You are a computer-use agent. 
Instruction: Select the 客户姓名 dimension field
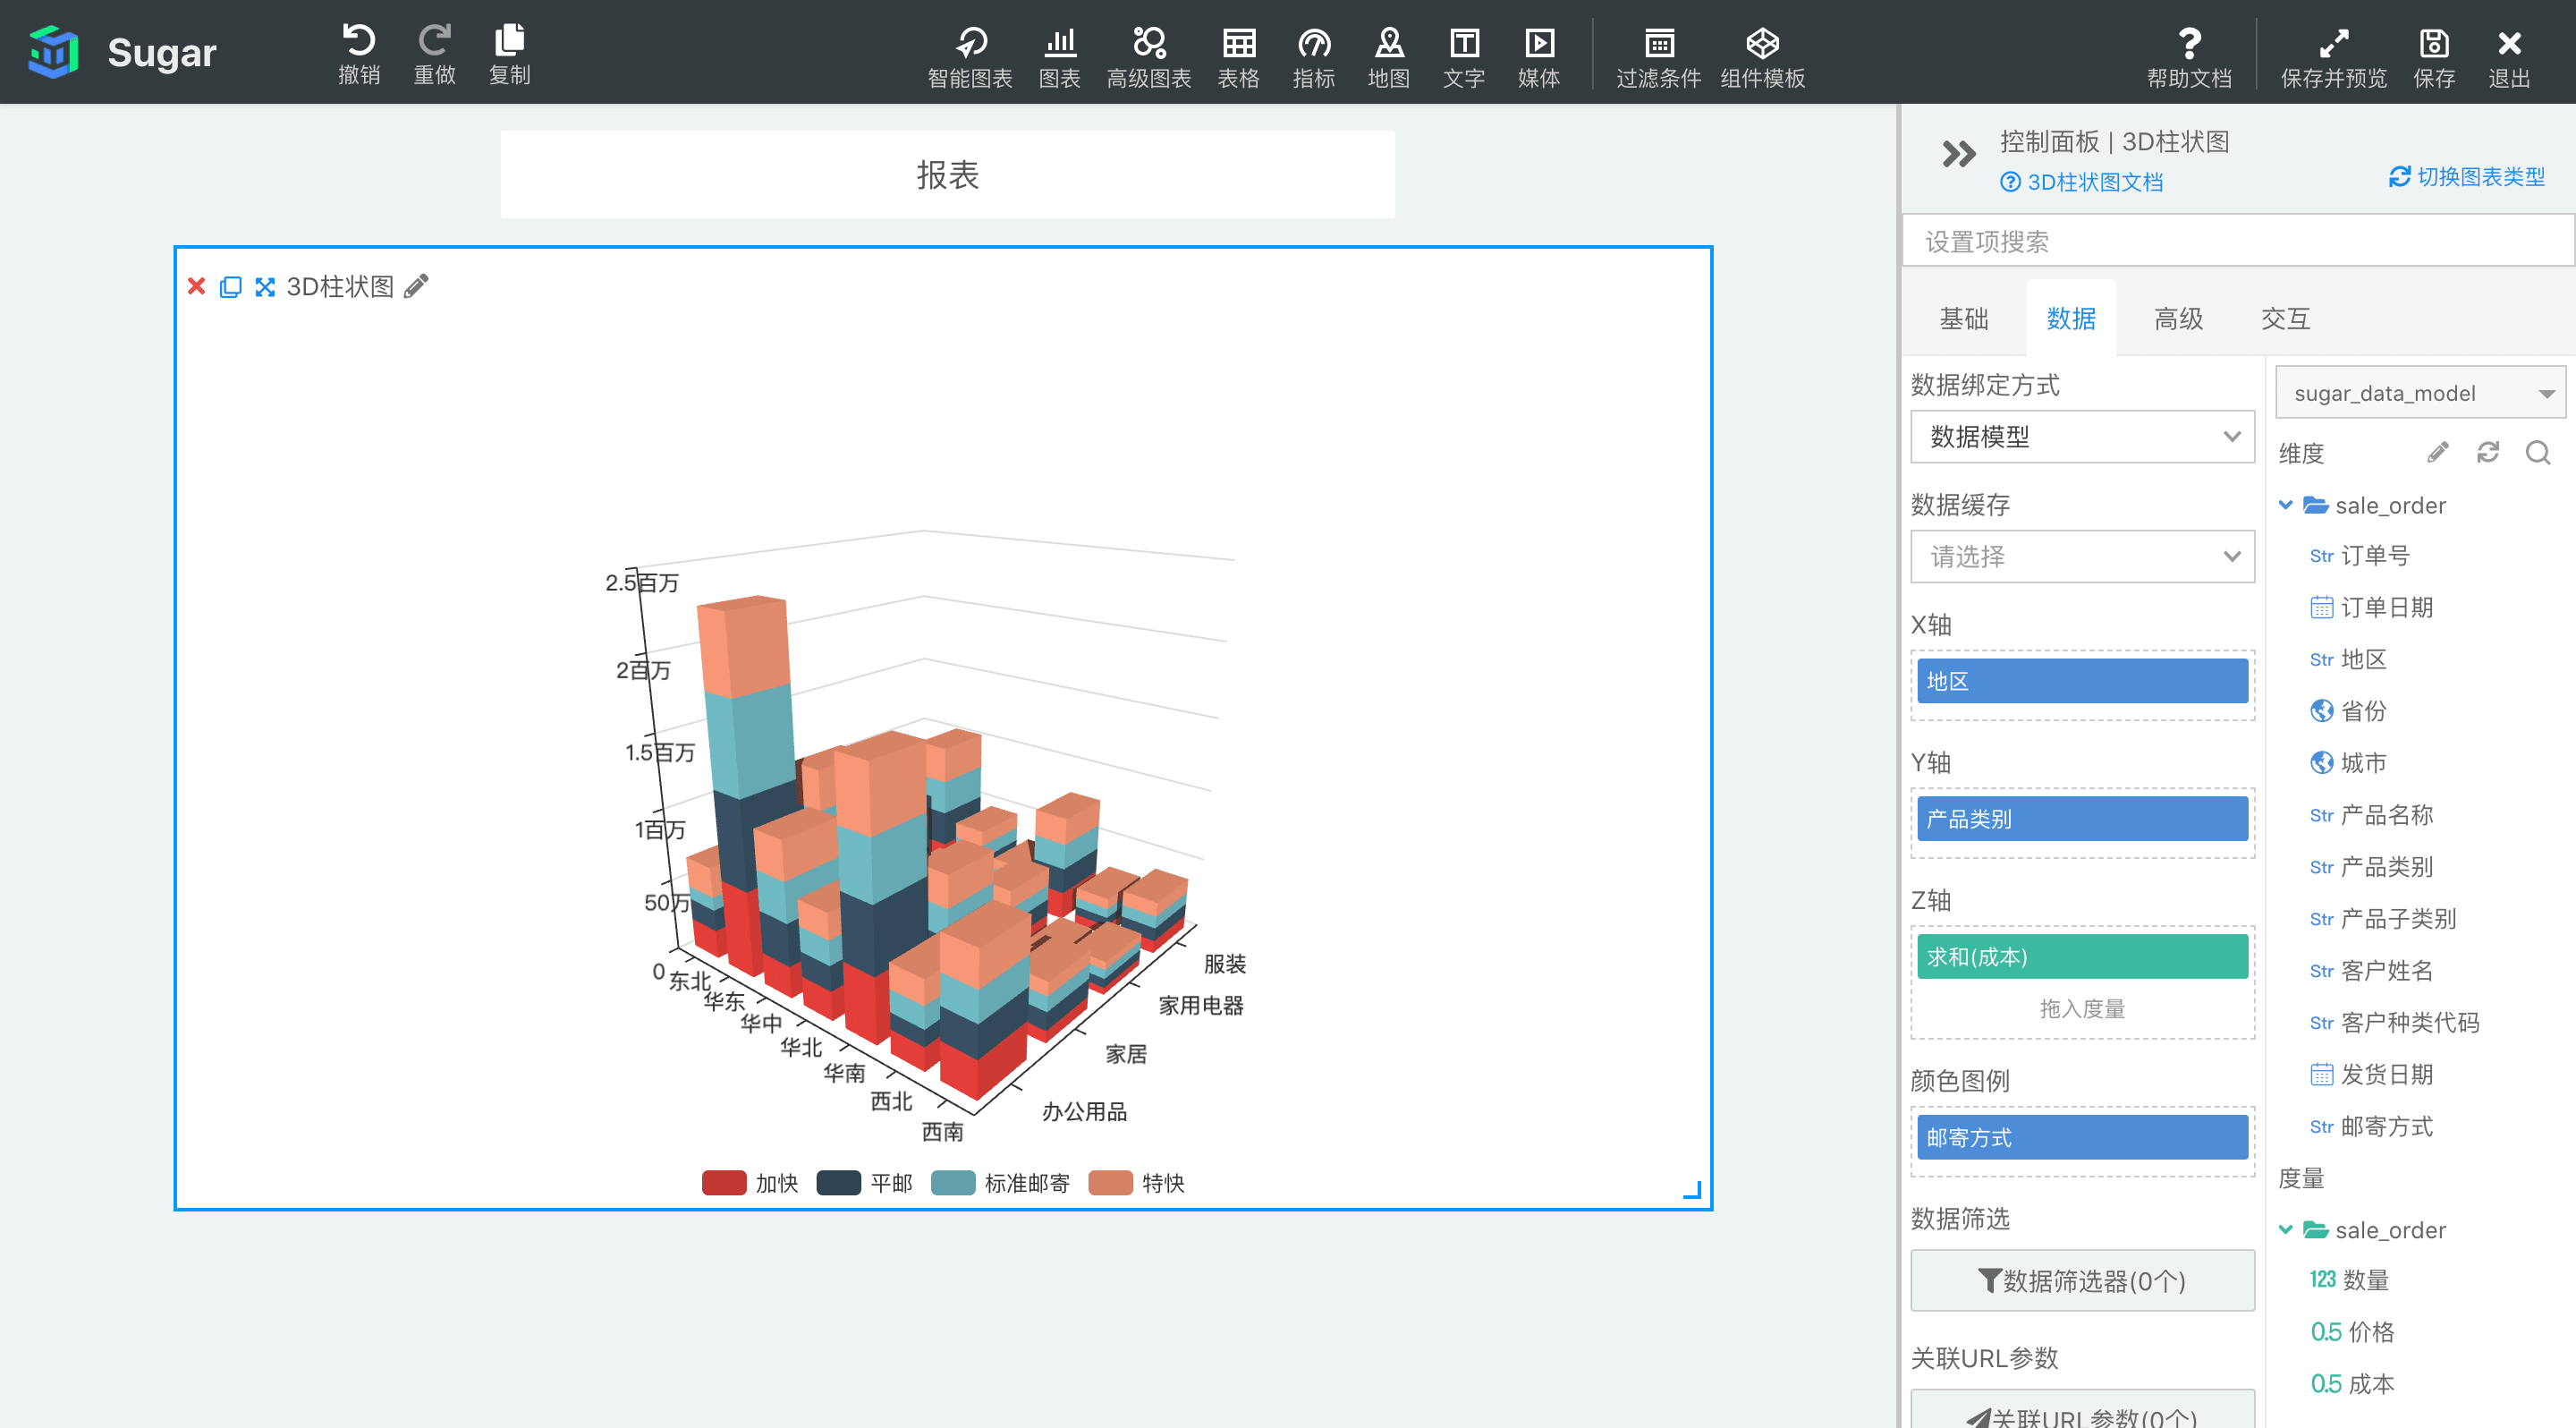2371,972
